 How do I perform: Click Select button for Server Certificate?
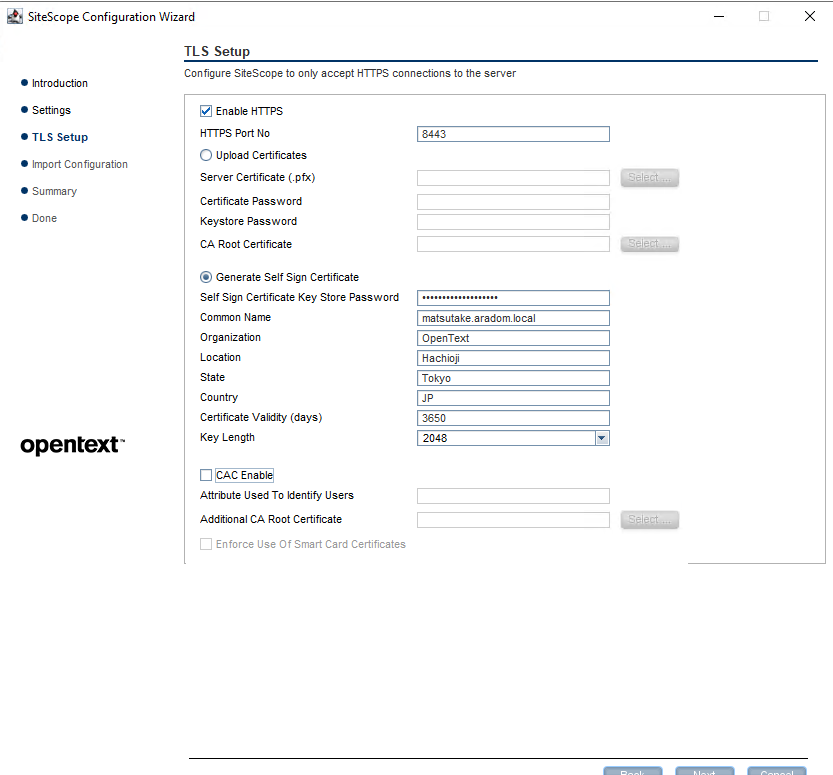coord(649,177)
